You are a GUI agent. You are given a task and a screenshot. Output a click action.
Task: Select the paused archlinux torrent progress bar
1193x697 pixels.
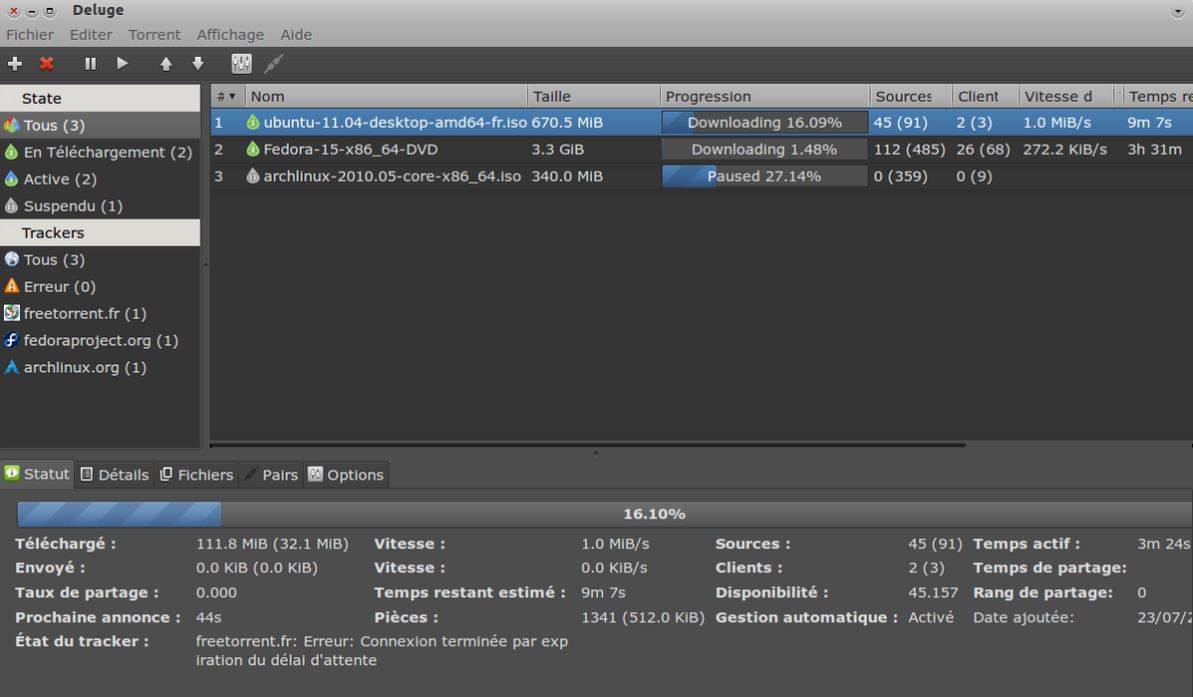tap(764, 176)
